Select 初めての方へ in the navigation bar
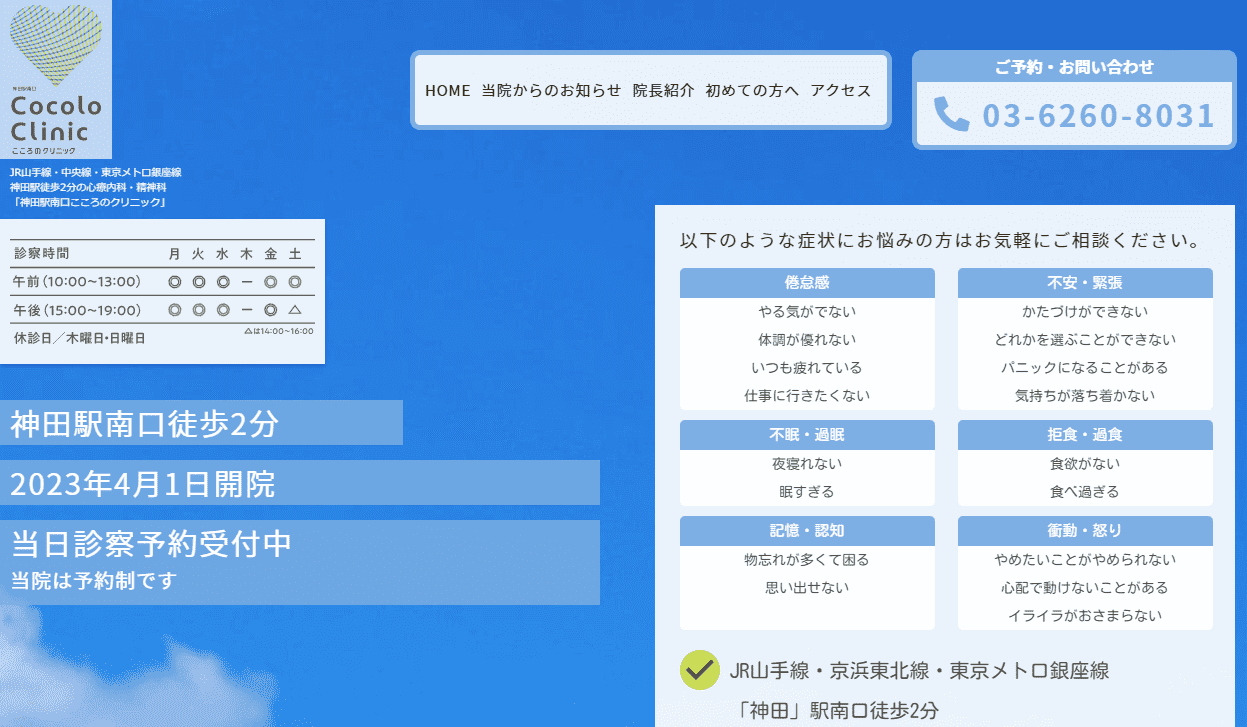1247x727 pixels. (752, 90)
